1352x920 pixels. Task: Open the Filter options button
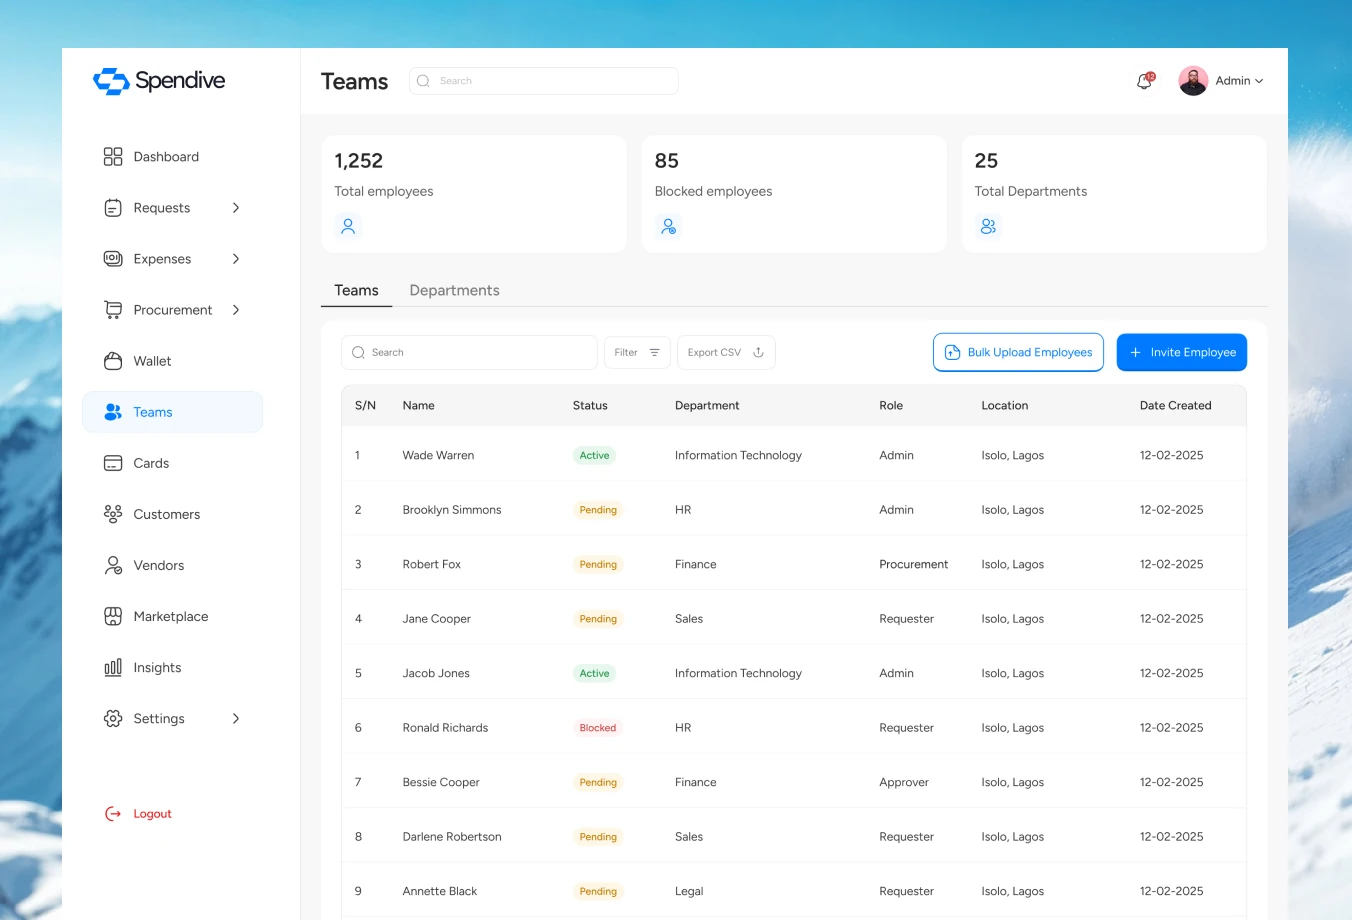(x=637, y=352)
